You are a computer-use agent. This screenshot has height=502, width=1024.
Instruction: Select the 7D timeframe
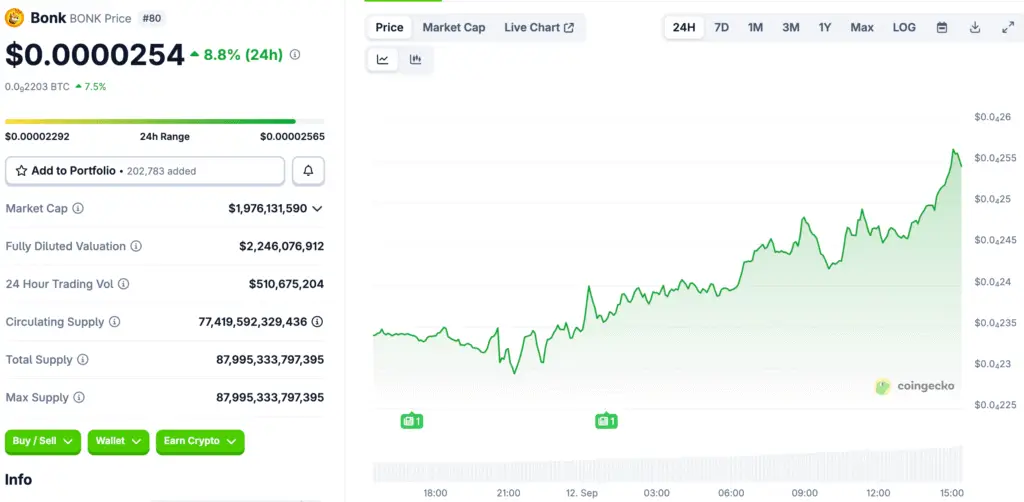coord(722,27)
